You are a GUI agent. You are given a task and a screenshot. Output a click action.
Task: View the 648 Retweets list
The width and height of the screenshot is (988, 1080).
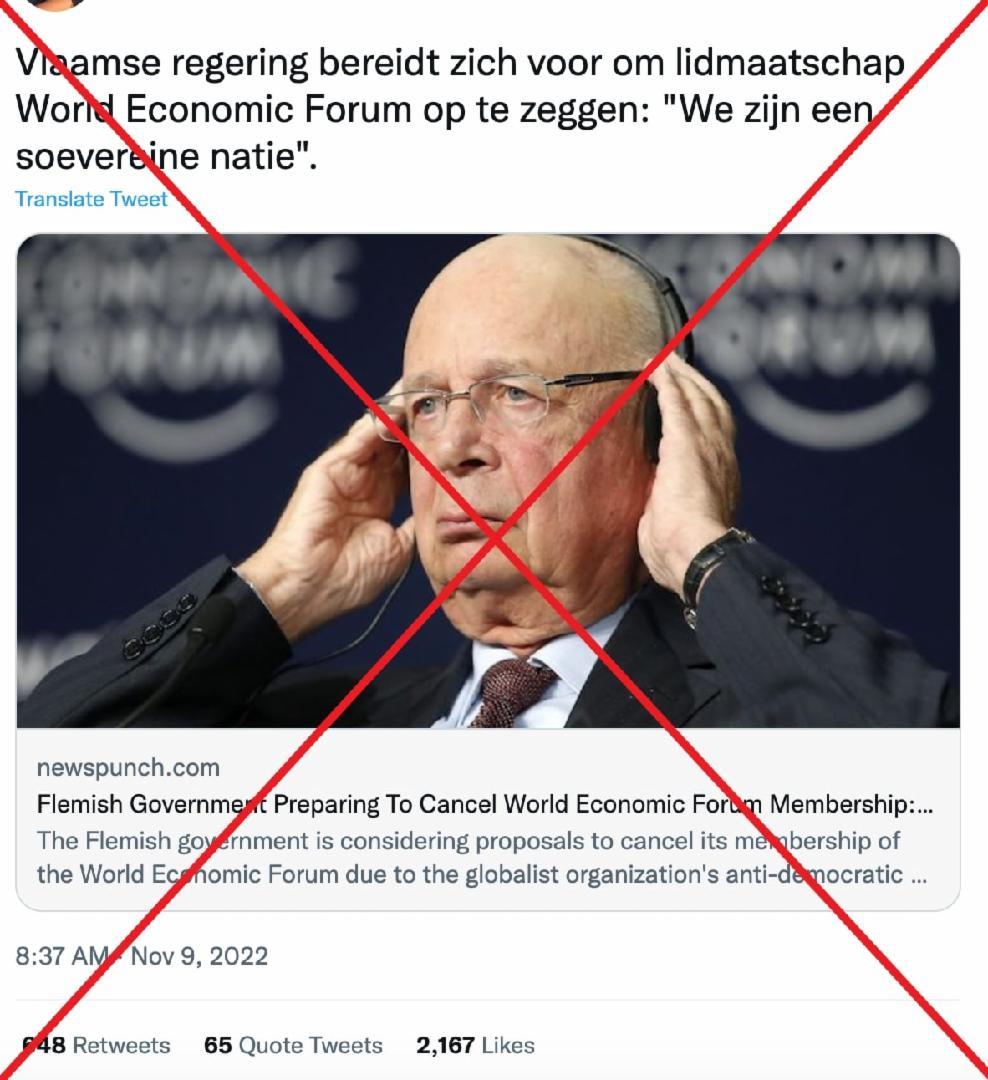coord(96,1045)
